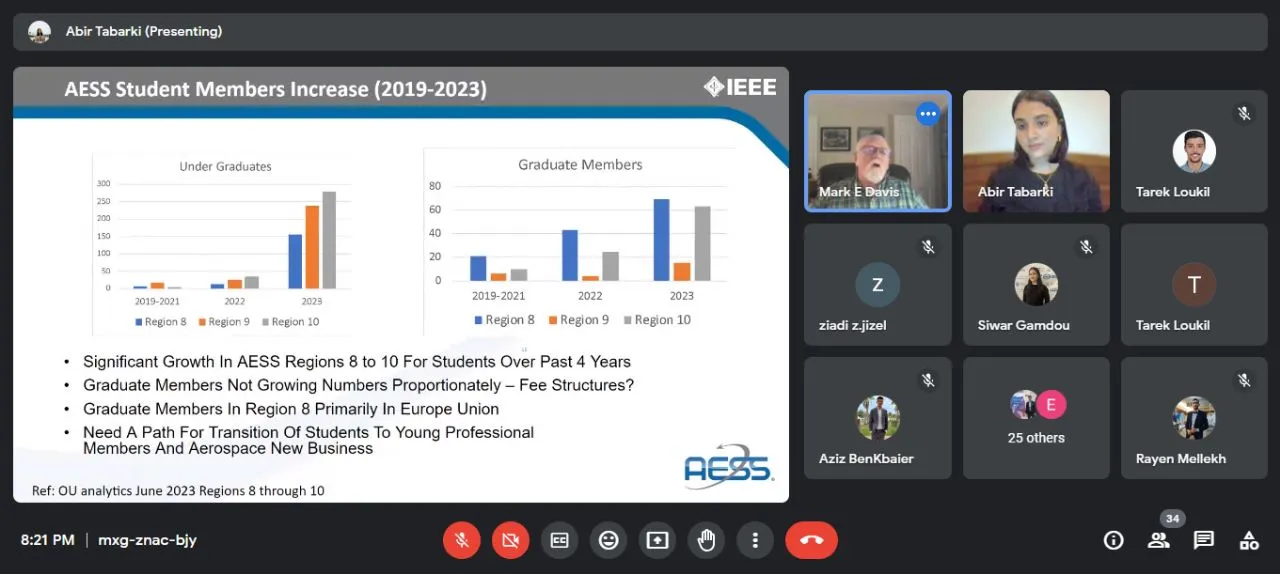The height and width of the screenshot is (574, 1280).
Task: Click bullet about Significant Growth In AESS Regions
Action: [x=357, y=361]
